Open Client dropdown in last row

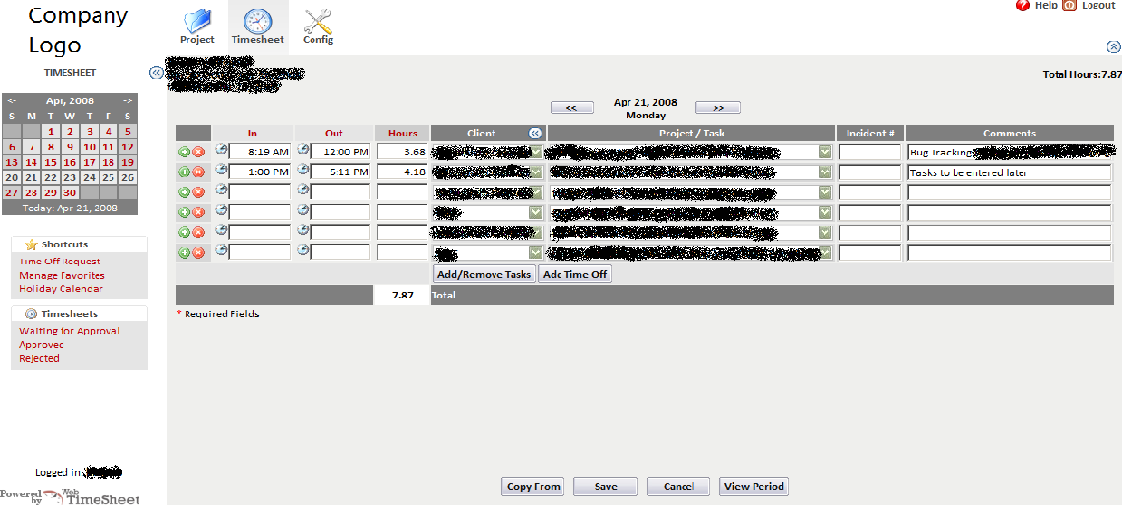click(x=536, y=252)
